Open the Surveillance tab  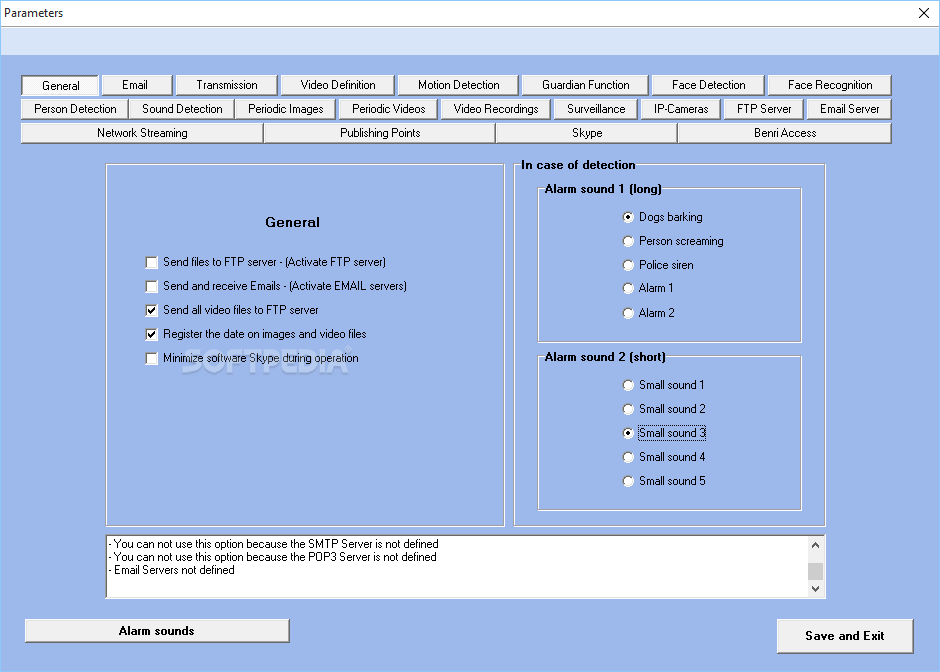(596, 109)
